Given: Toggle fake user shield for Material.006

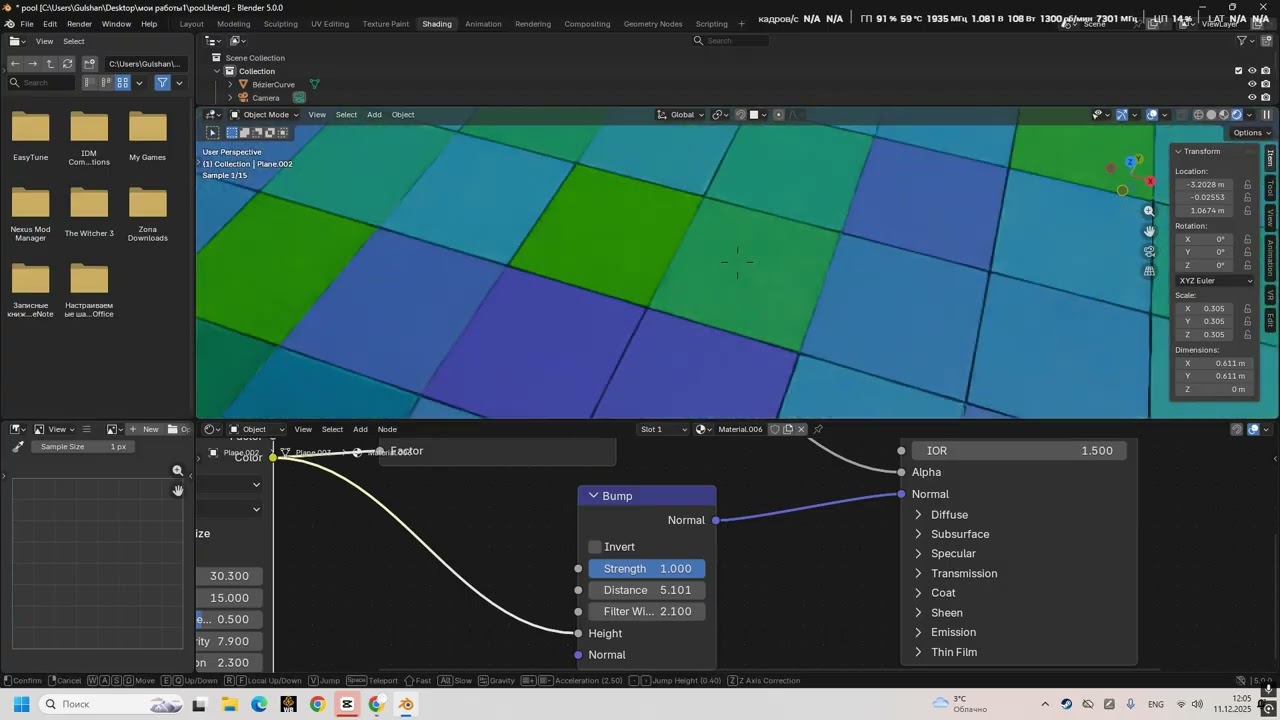Looking at the screenshot, I should click(x=774, y=430).
